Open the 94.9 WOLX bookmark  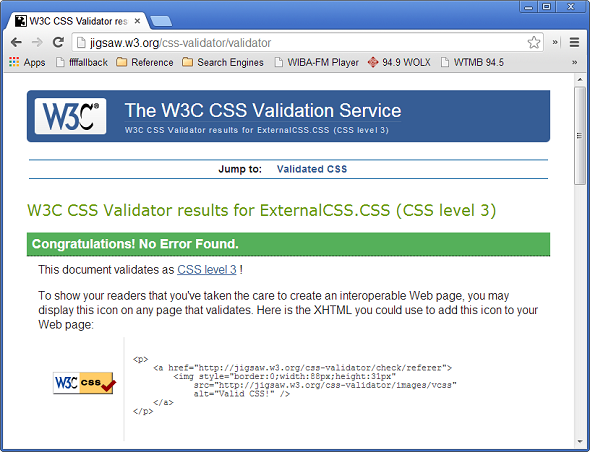point(399,62)
